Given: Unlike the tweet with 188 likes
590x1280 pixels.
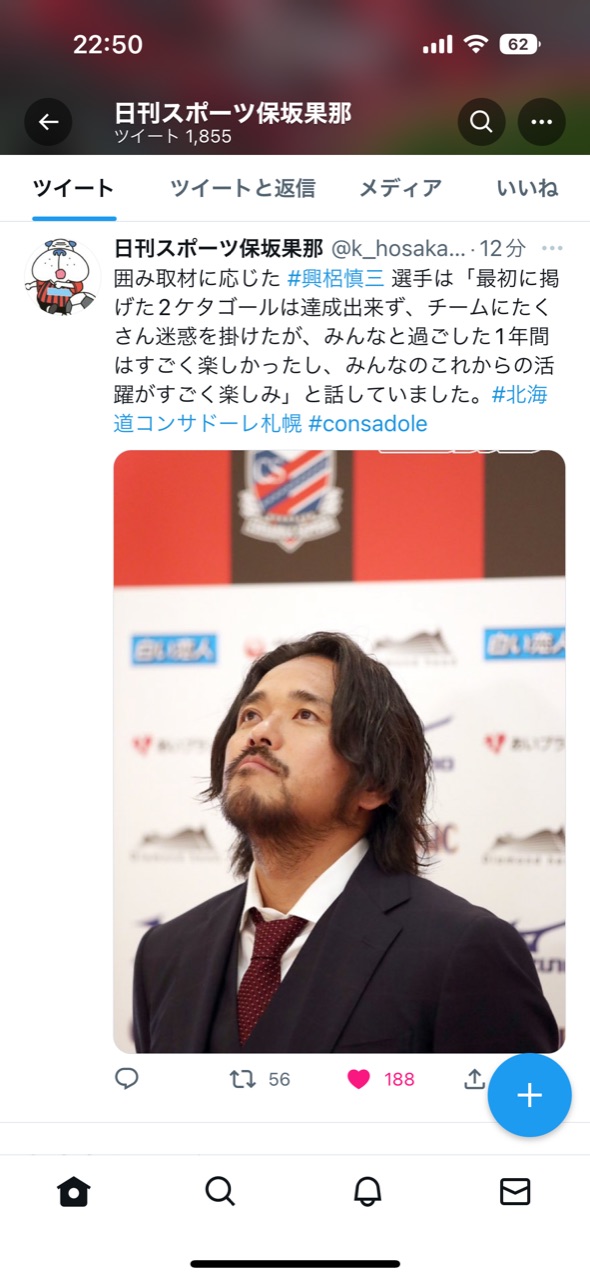Looking at the screenshot, I should [380, 1079].
